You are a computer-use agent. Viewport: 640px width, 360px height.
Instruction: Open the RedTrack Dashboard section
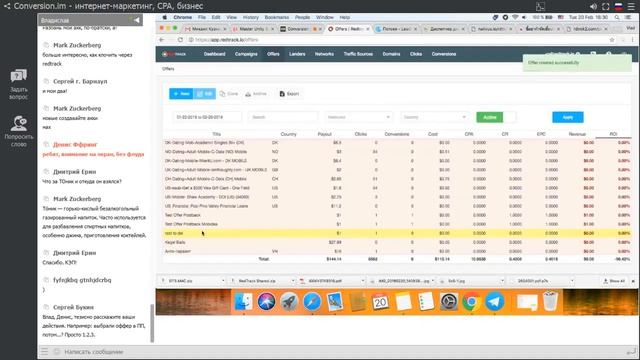click(x=214, y=54)
